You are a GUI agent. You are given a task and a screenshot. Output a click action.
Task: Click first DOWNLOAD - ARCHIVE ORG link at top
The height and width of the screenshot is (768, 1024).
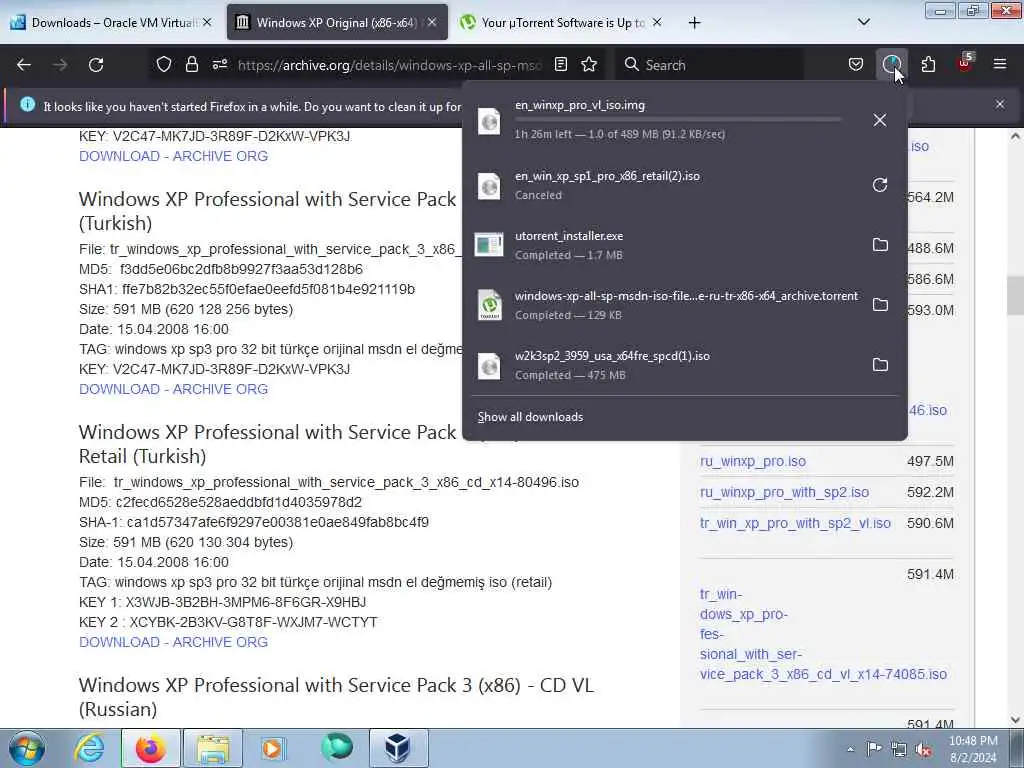(173, 156)
